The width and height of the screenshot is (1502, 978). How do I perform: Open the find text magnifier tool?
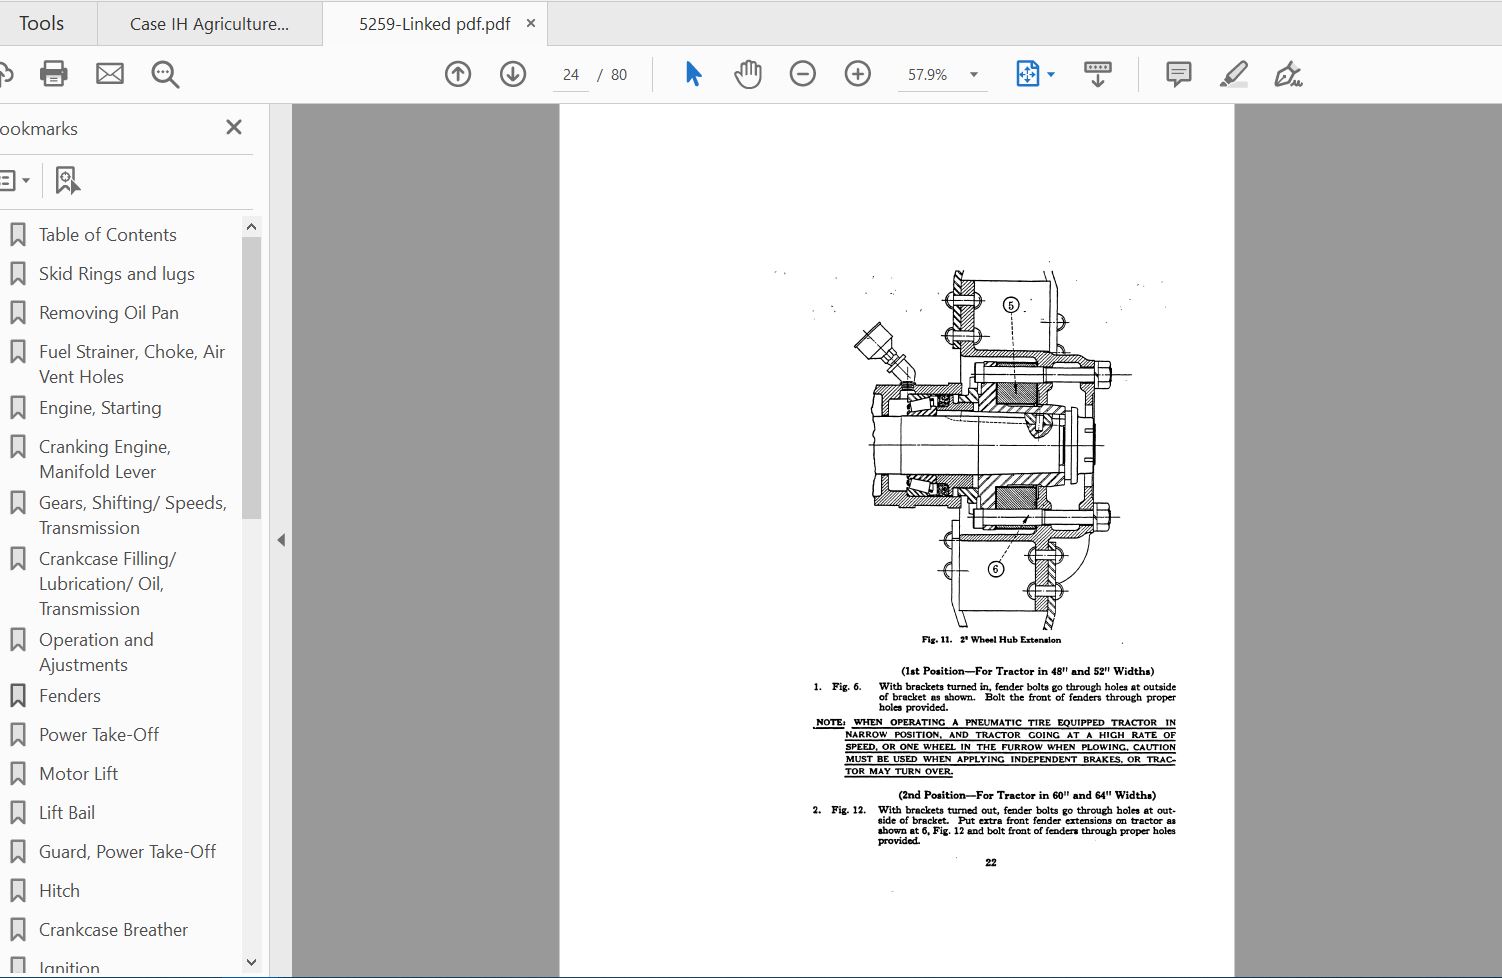[x=165, y=74]
